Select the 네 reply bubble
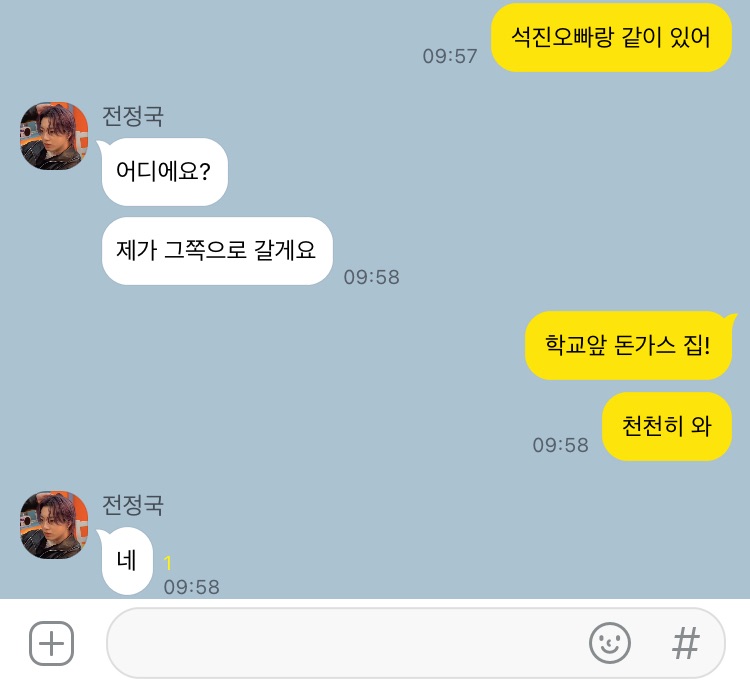This screenshot has width=750, height=686. click(127, 561)
